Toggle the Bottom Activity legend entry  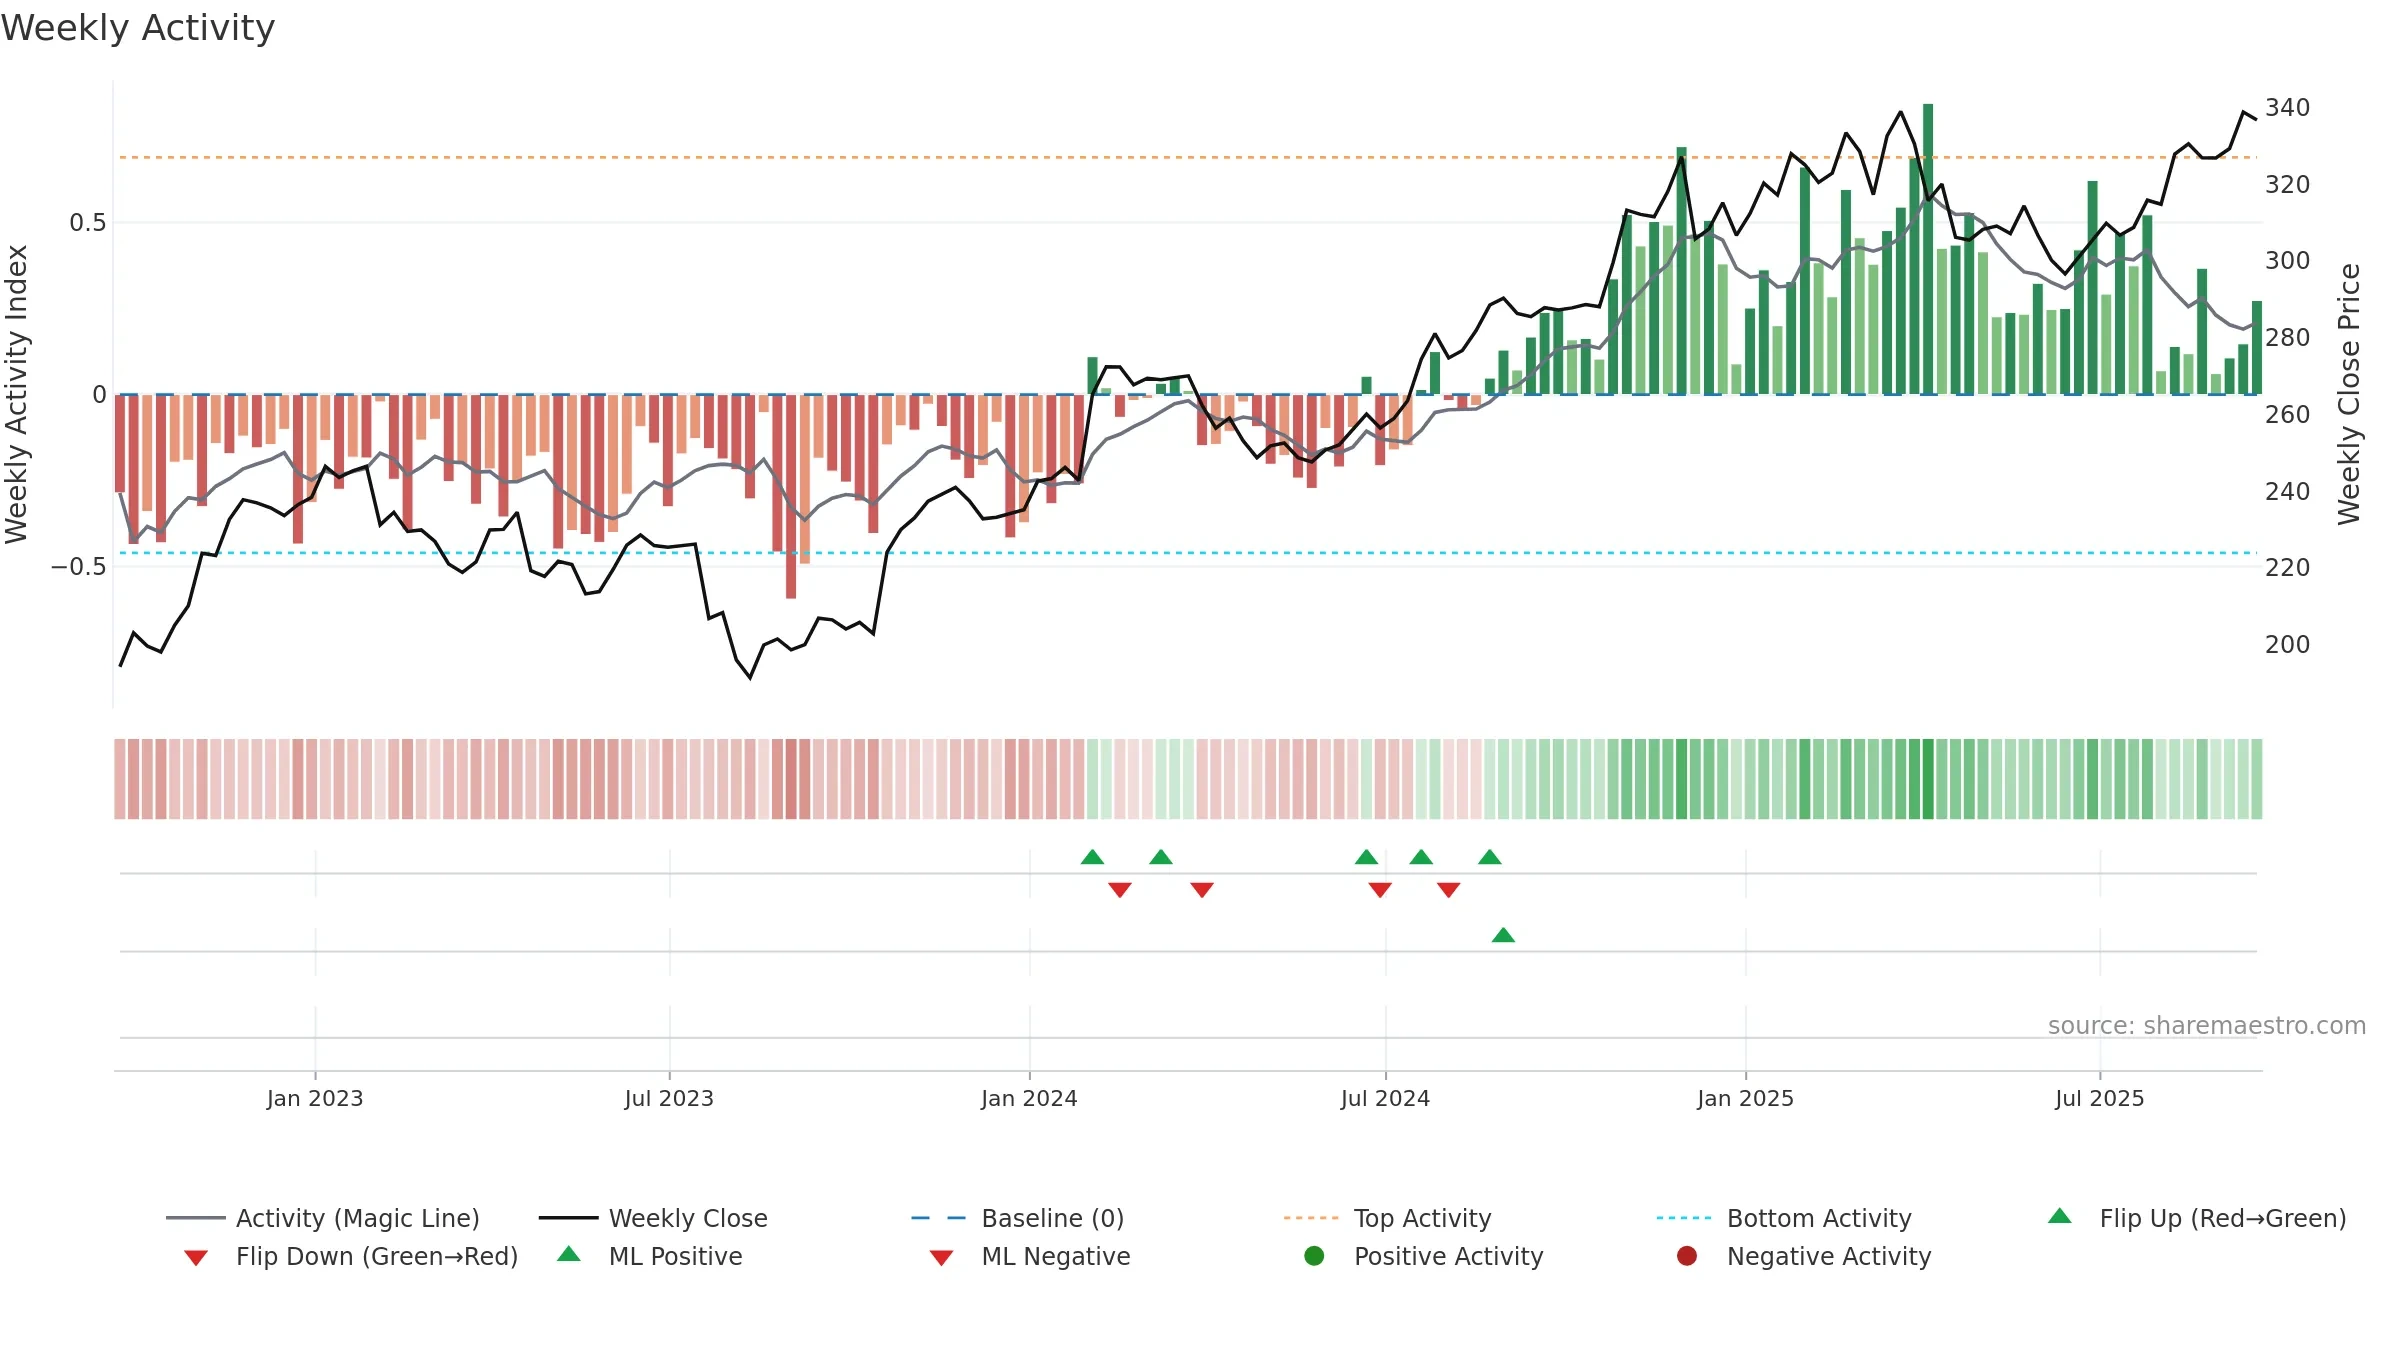click(x=1784, y=1218)
